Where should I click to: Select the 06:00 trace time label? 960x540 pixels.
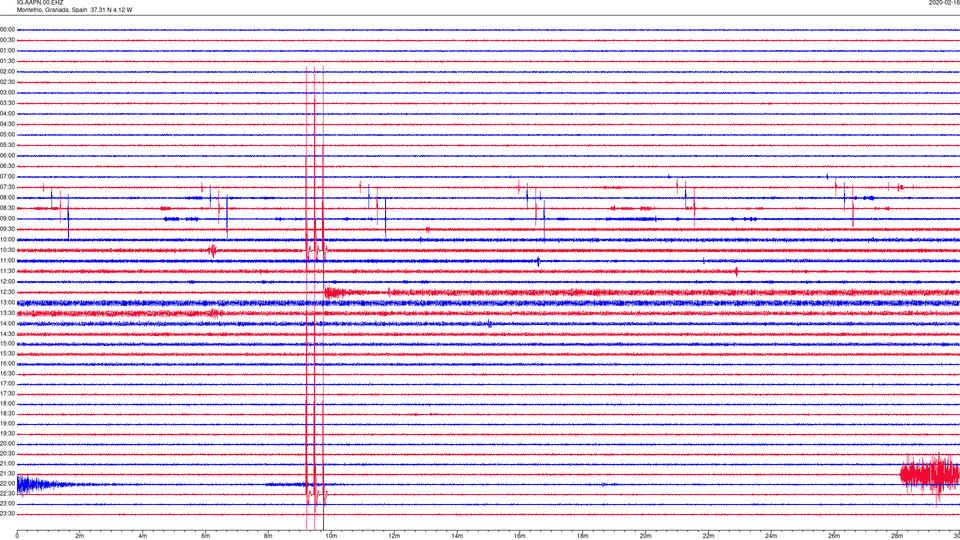pos(7,156)
